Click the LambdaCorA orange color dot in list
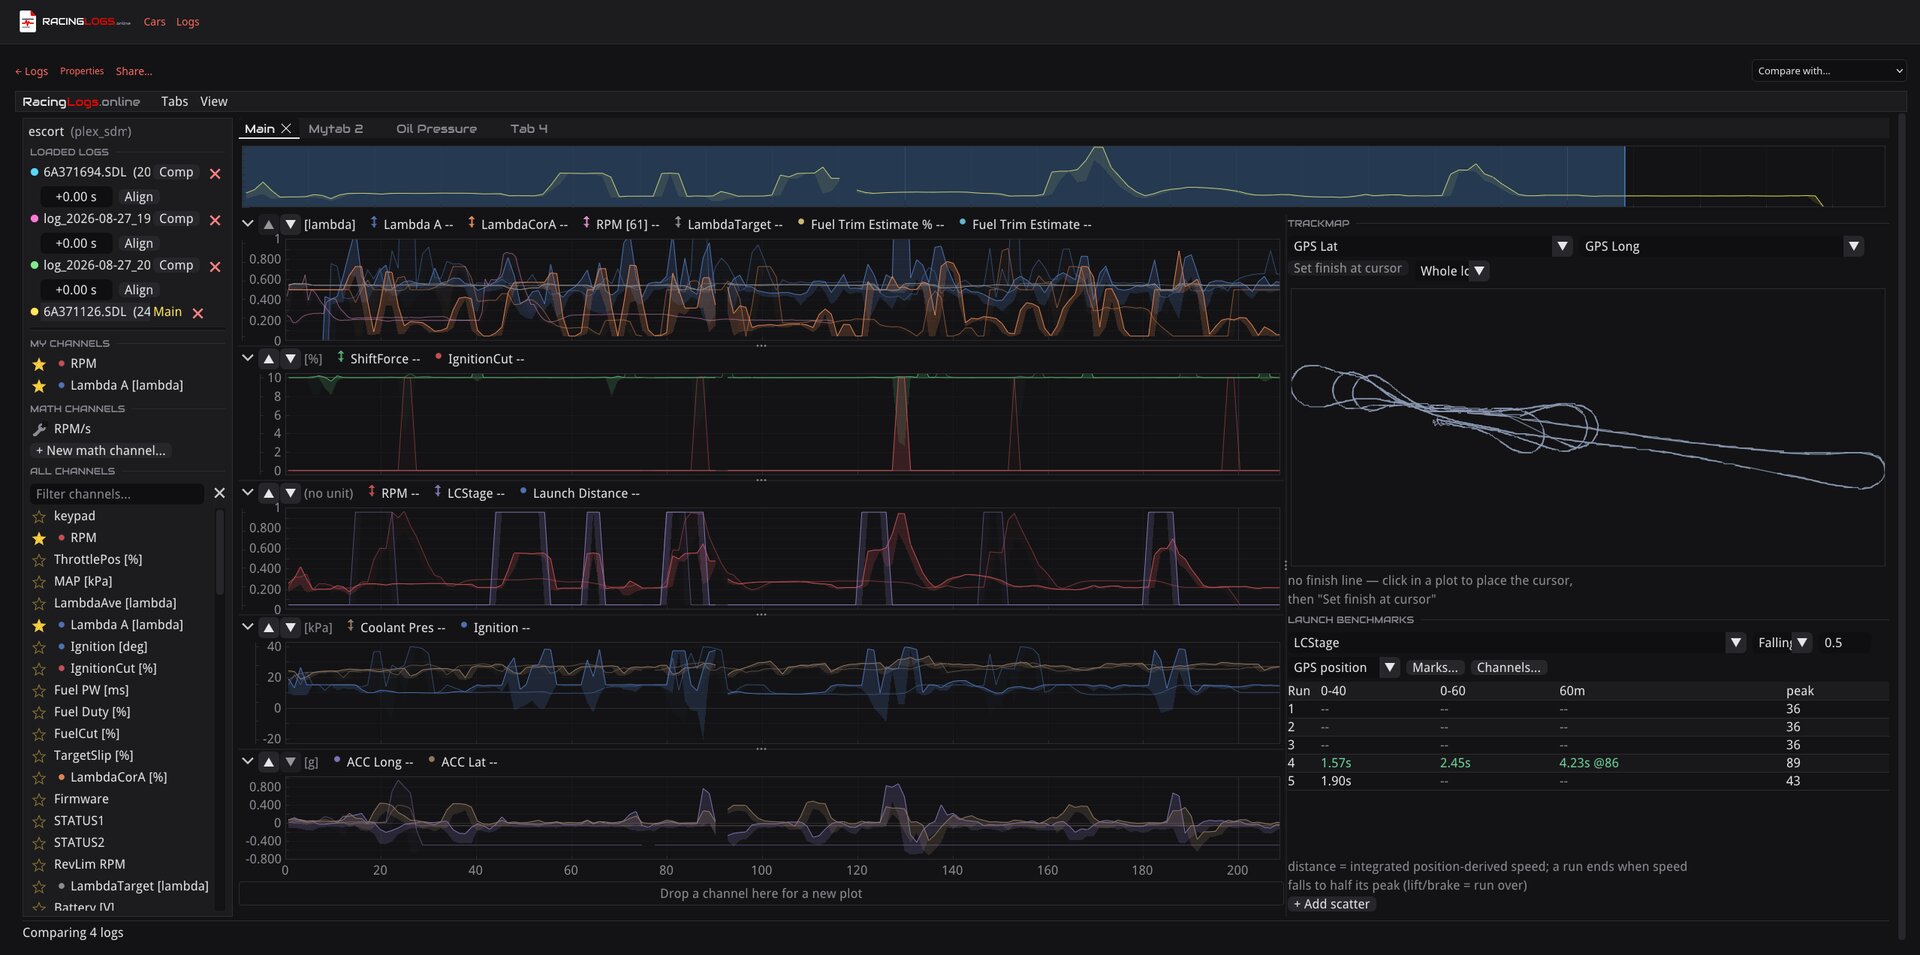 (x=61, y=777)
